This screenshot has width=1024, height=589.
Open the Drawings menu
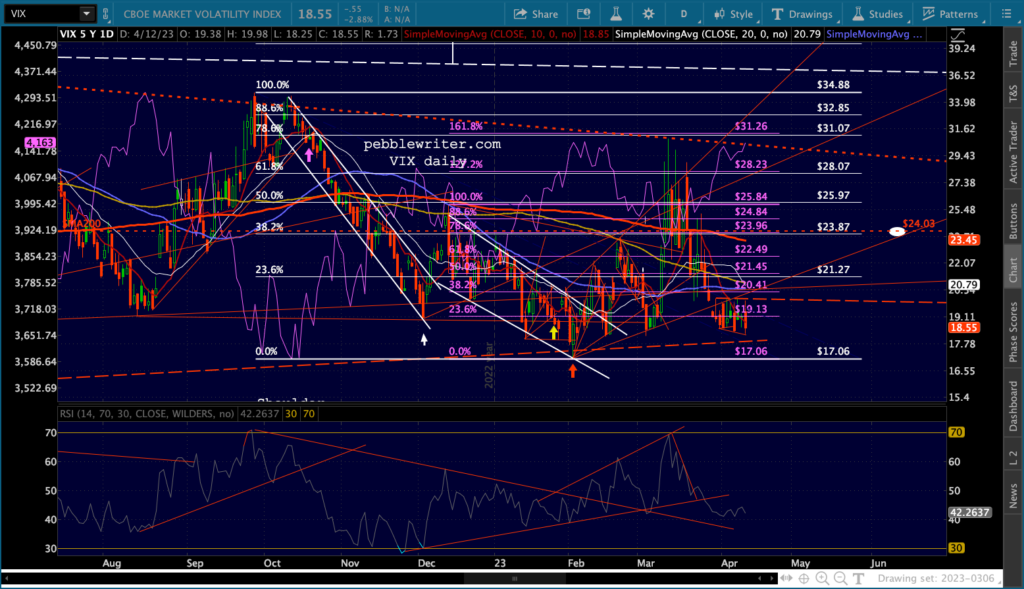[802, 14]
